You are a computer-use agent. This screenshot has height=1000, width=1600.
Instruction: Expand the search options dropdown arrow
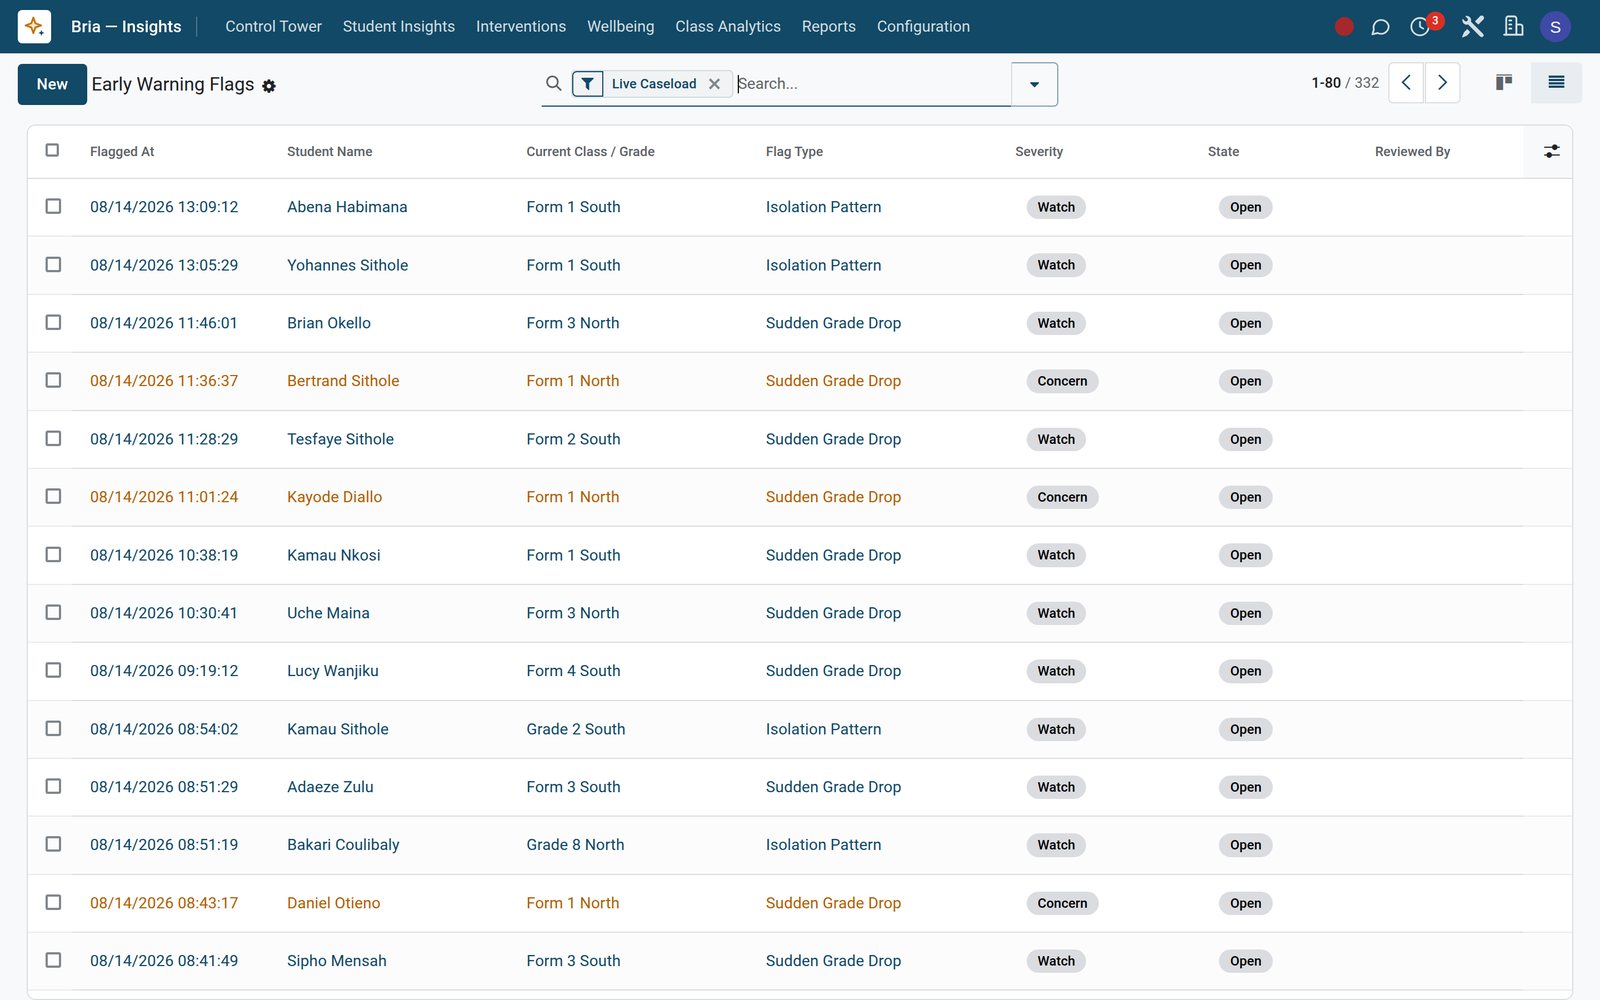point(1034,84)
